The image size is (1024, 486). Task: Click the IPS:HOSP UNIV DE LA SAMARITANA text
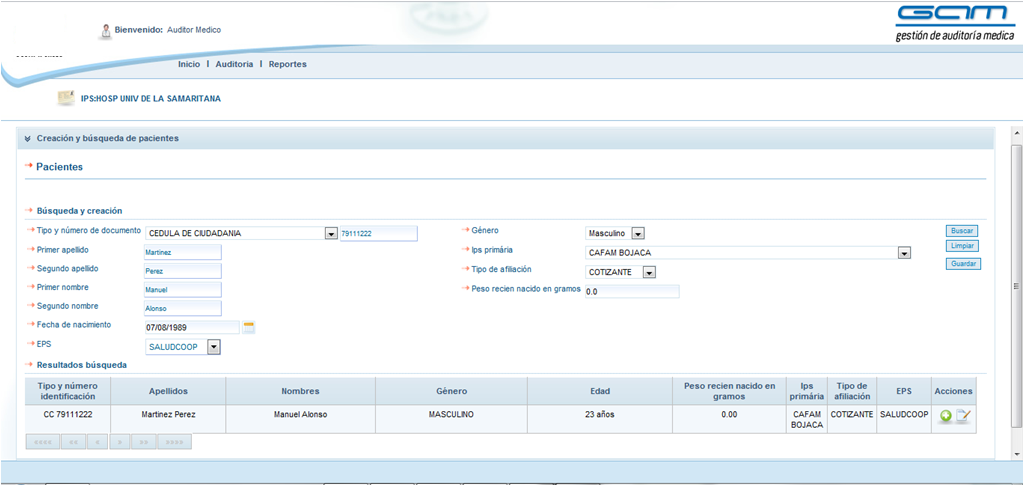(x=150, y=99)
